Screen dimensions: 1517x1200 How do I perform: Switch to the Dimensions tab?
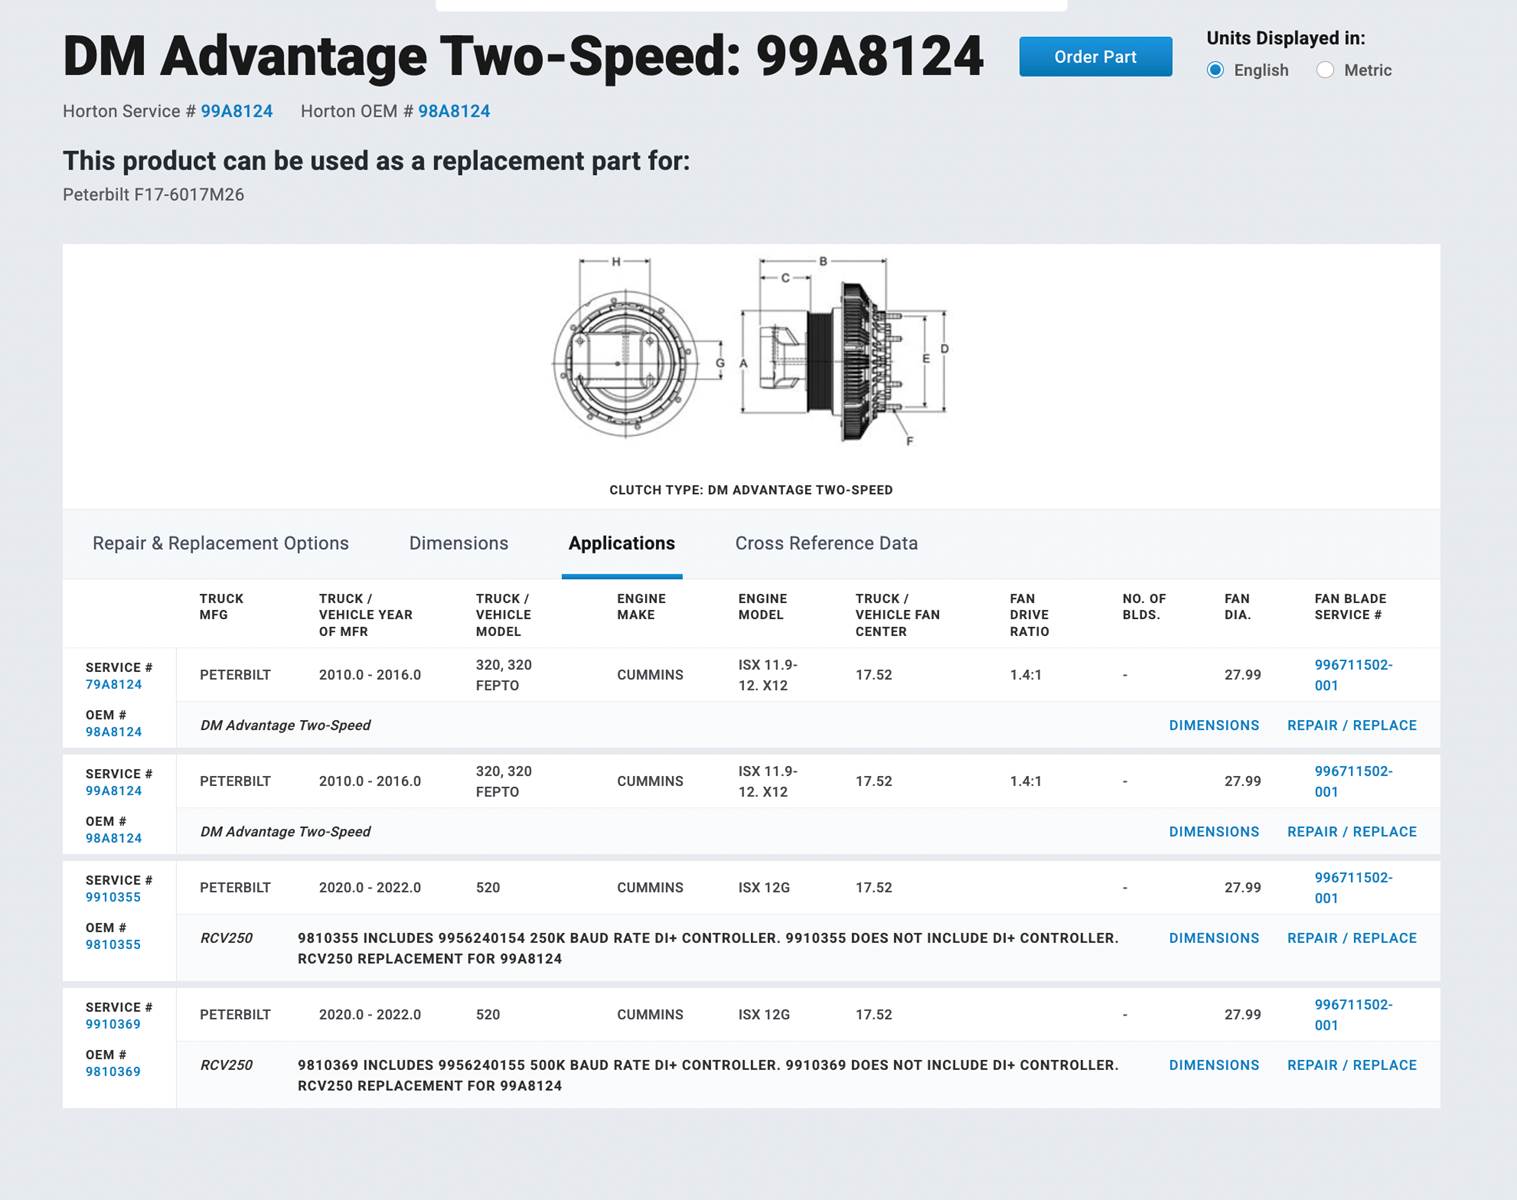[x=458, y=543]
